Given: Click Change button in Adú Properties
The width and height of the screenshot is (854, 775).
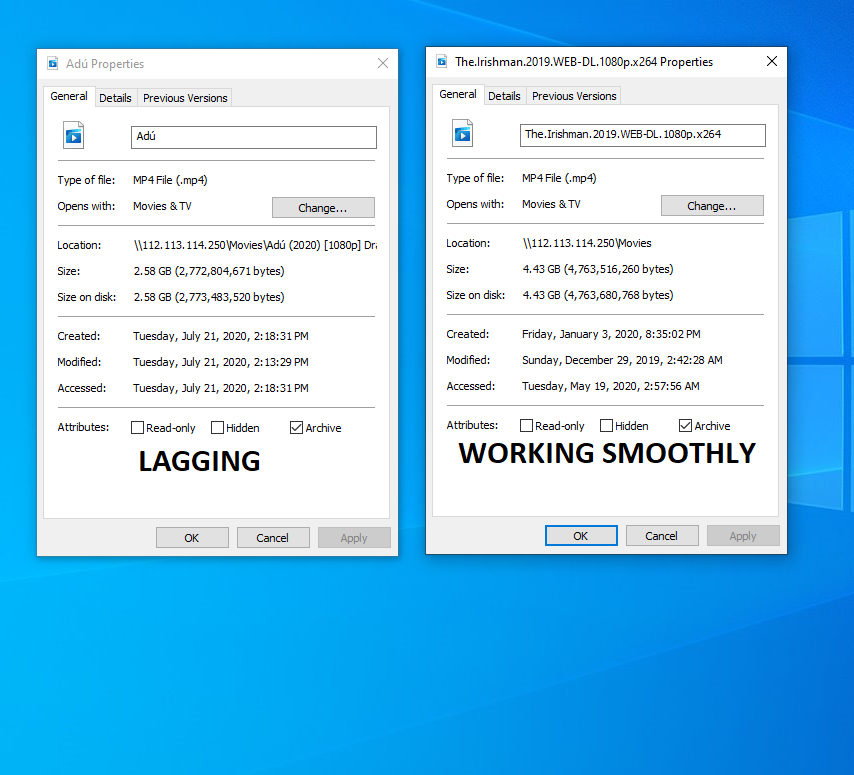Looking at the screenshot, I should tap(323, 208).
